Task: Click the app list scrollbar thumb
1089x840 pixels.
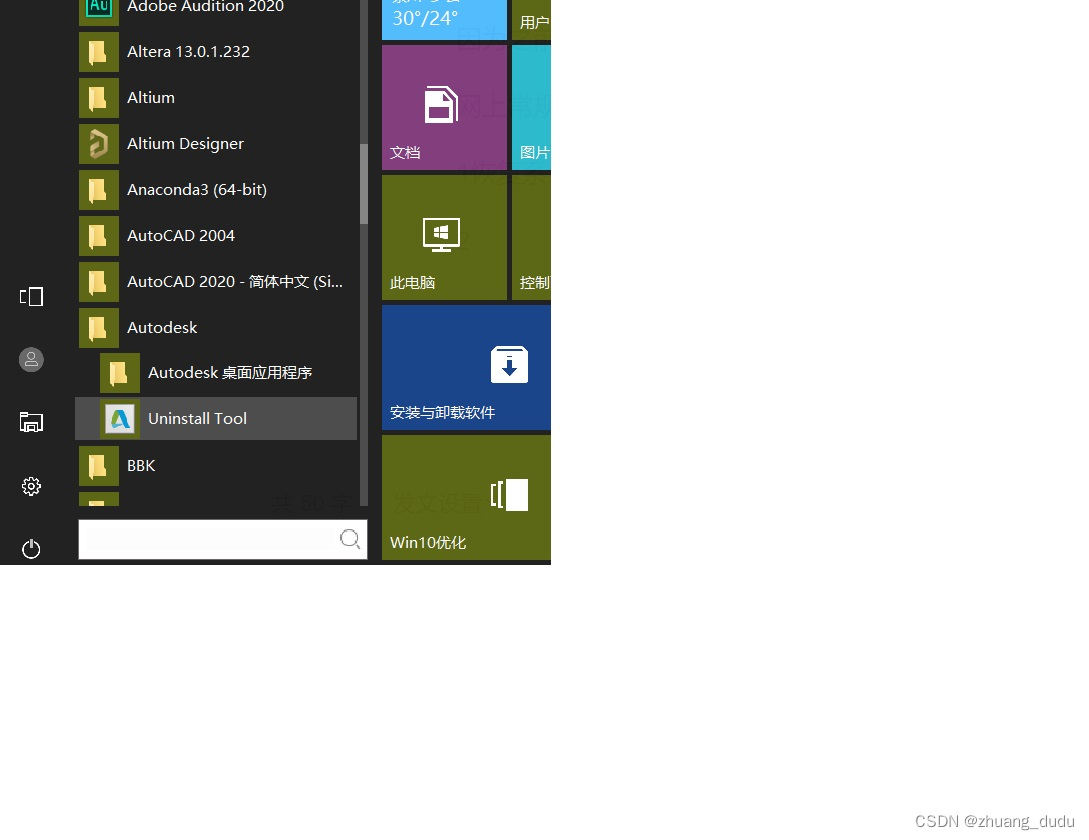Action: coord(364,184)
